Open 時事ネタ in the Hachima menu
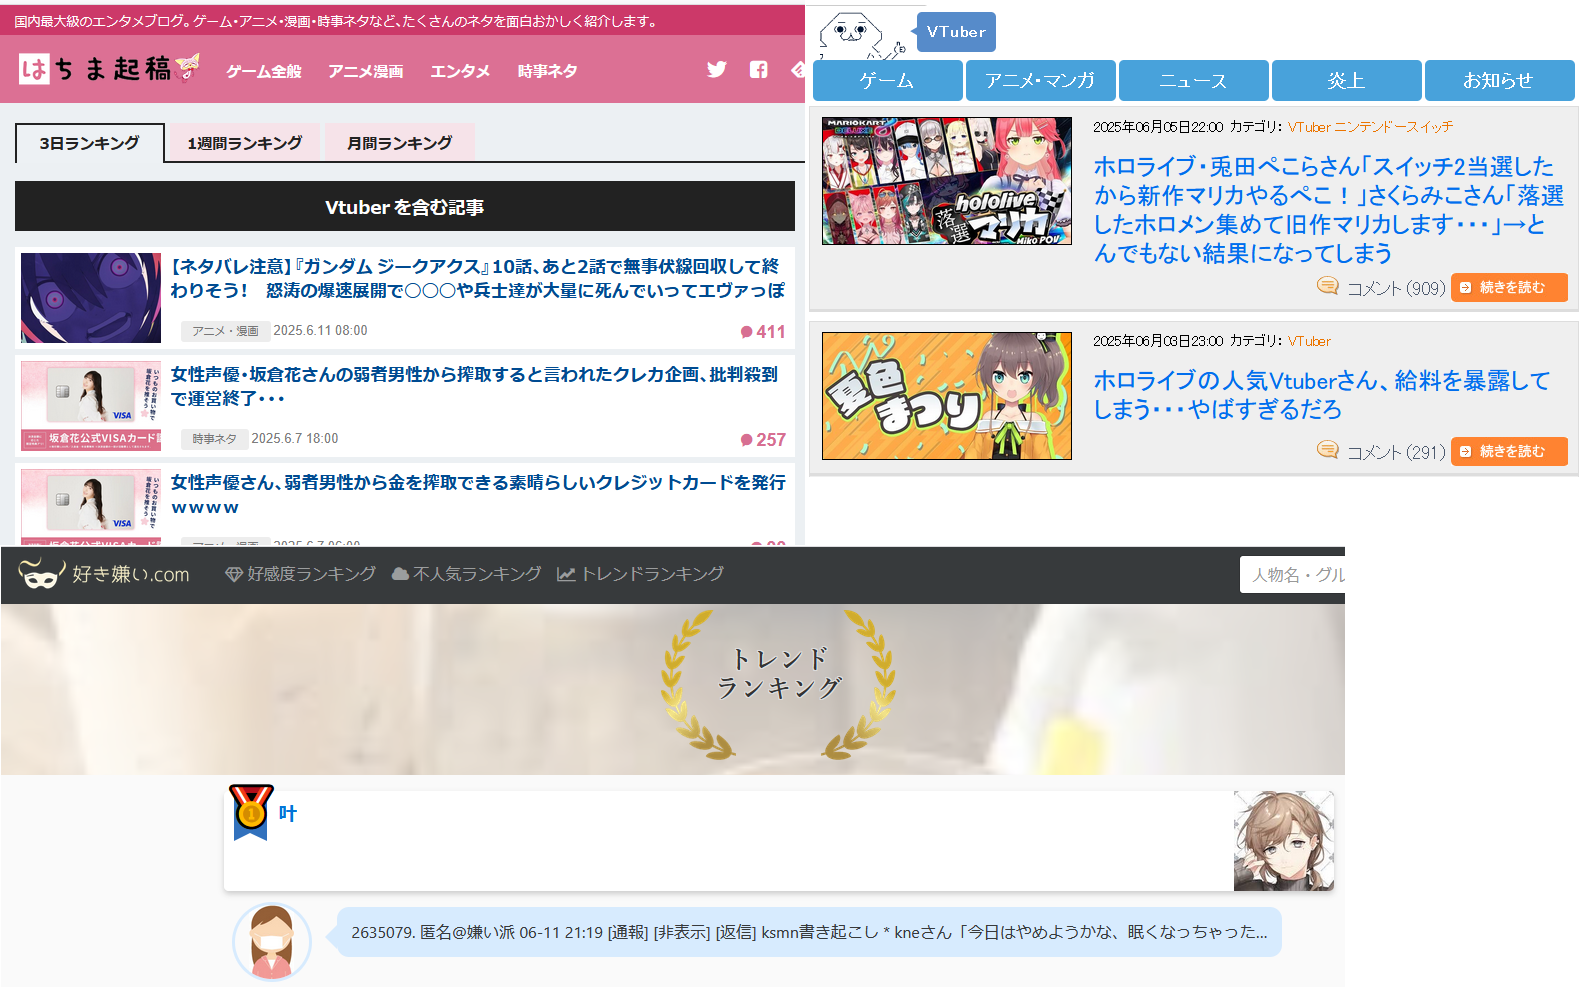 tap(547, 71)
